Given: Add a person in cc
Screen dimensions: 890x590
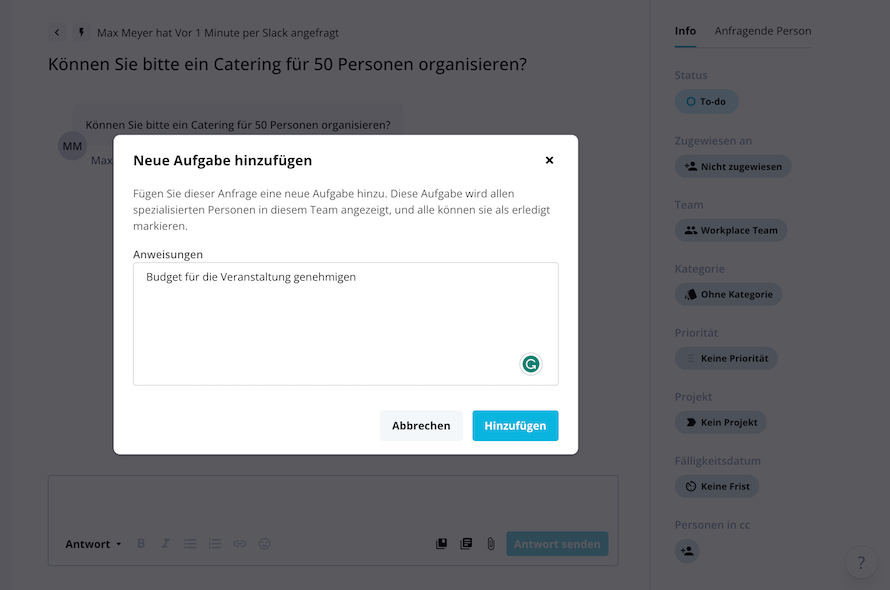Looking at the screenshot, I should click(687, 551).
